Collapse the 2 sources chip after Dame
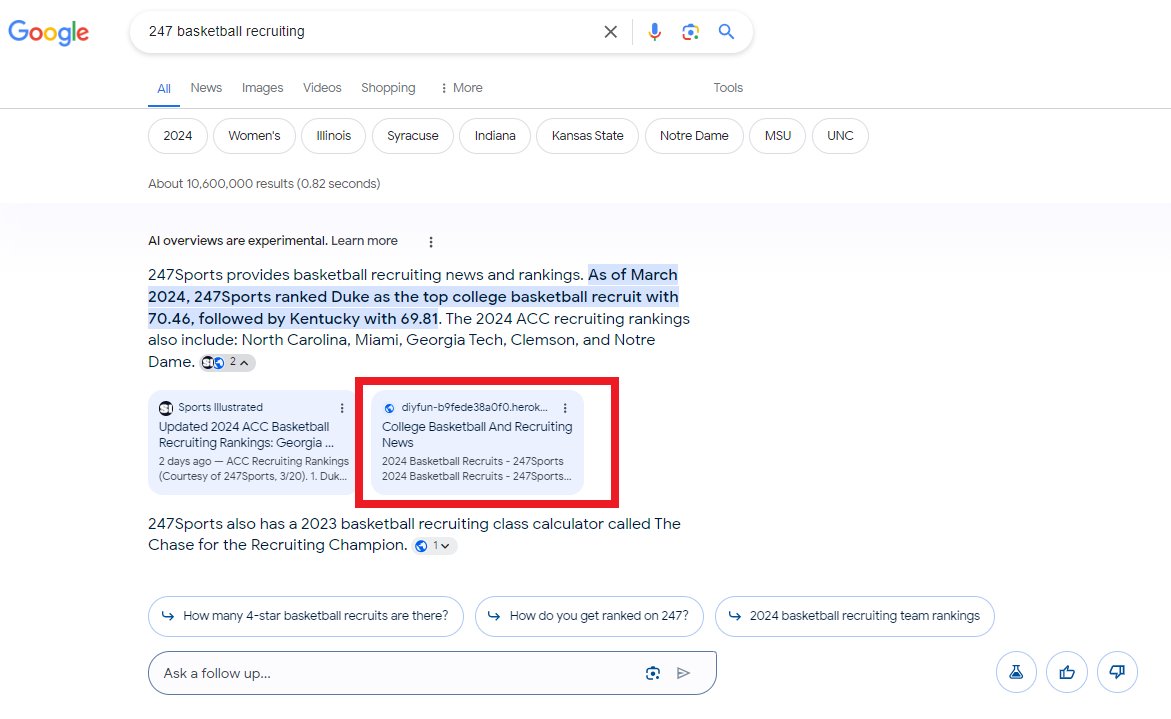 [x=228, y=362]
